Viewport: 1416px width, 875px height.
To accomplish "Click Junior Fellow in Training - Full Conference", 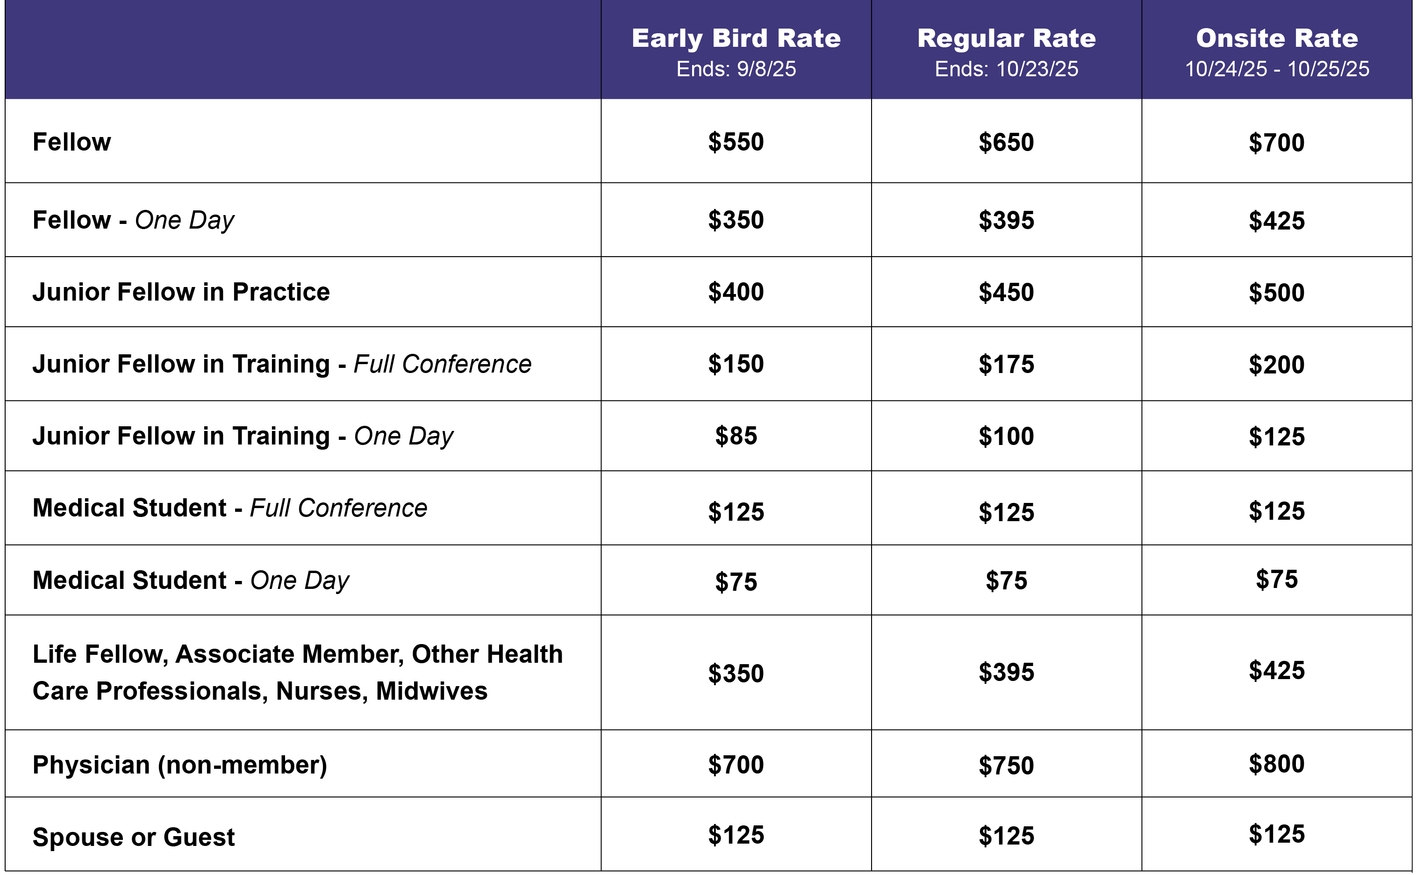I will pyautogui.click(x=282, y=364).
